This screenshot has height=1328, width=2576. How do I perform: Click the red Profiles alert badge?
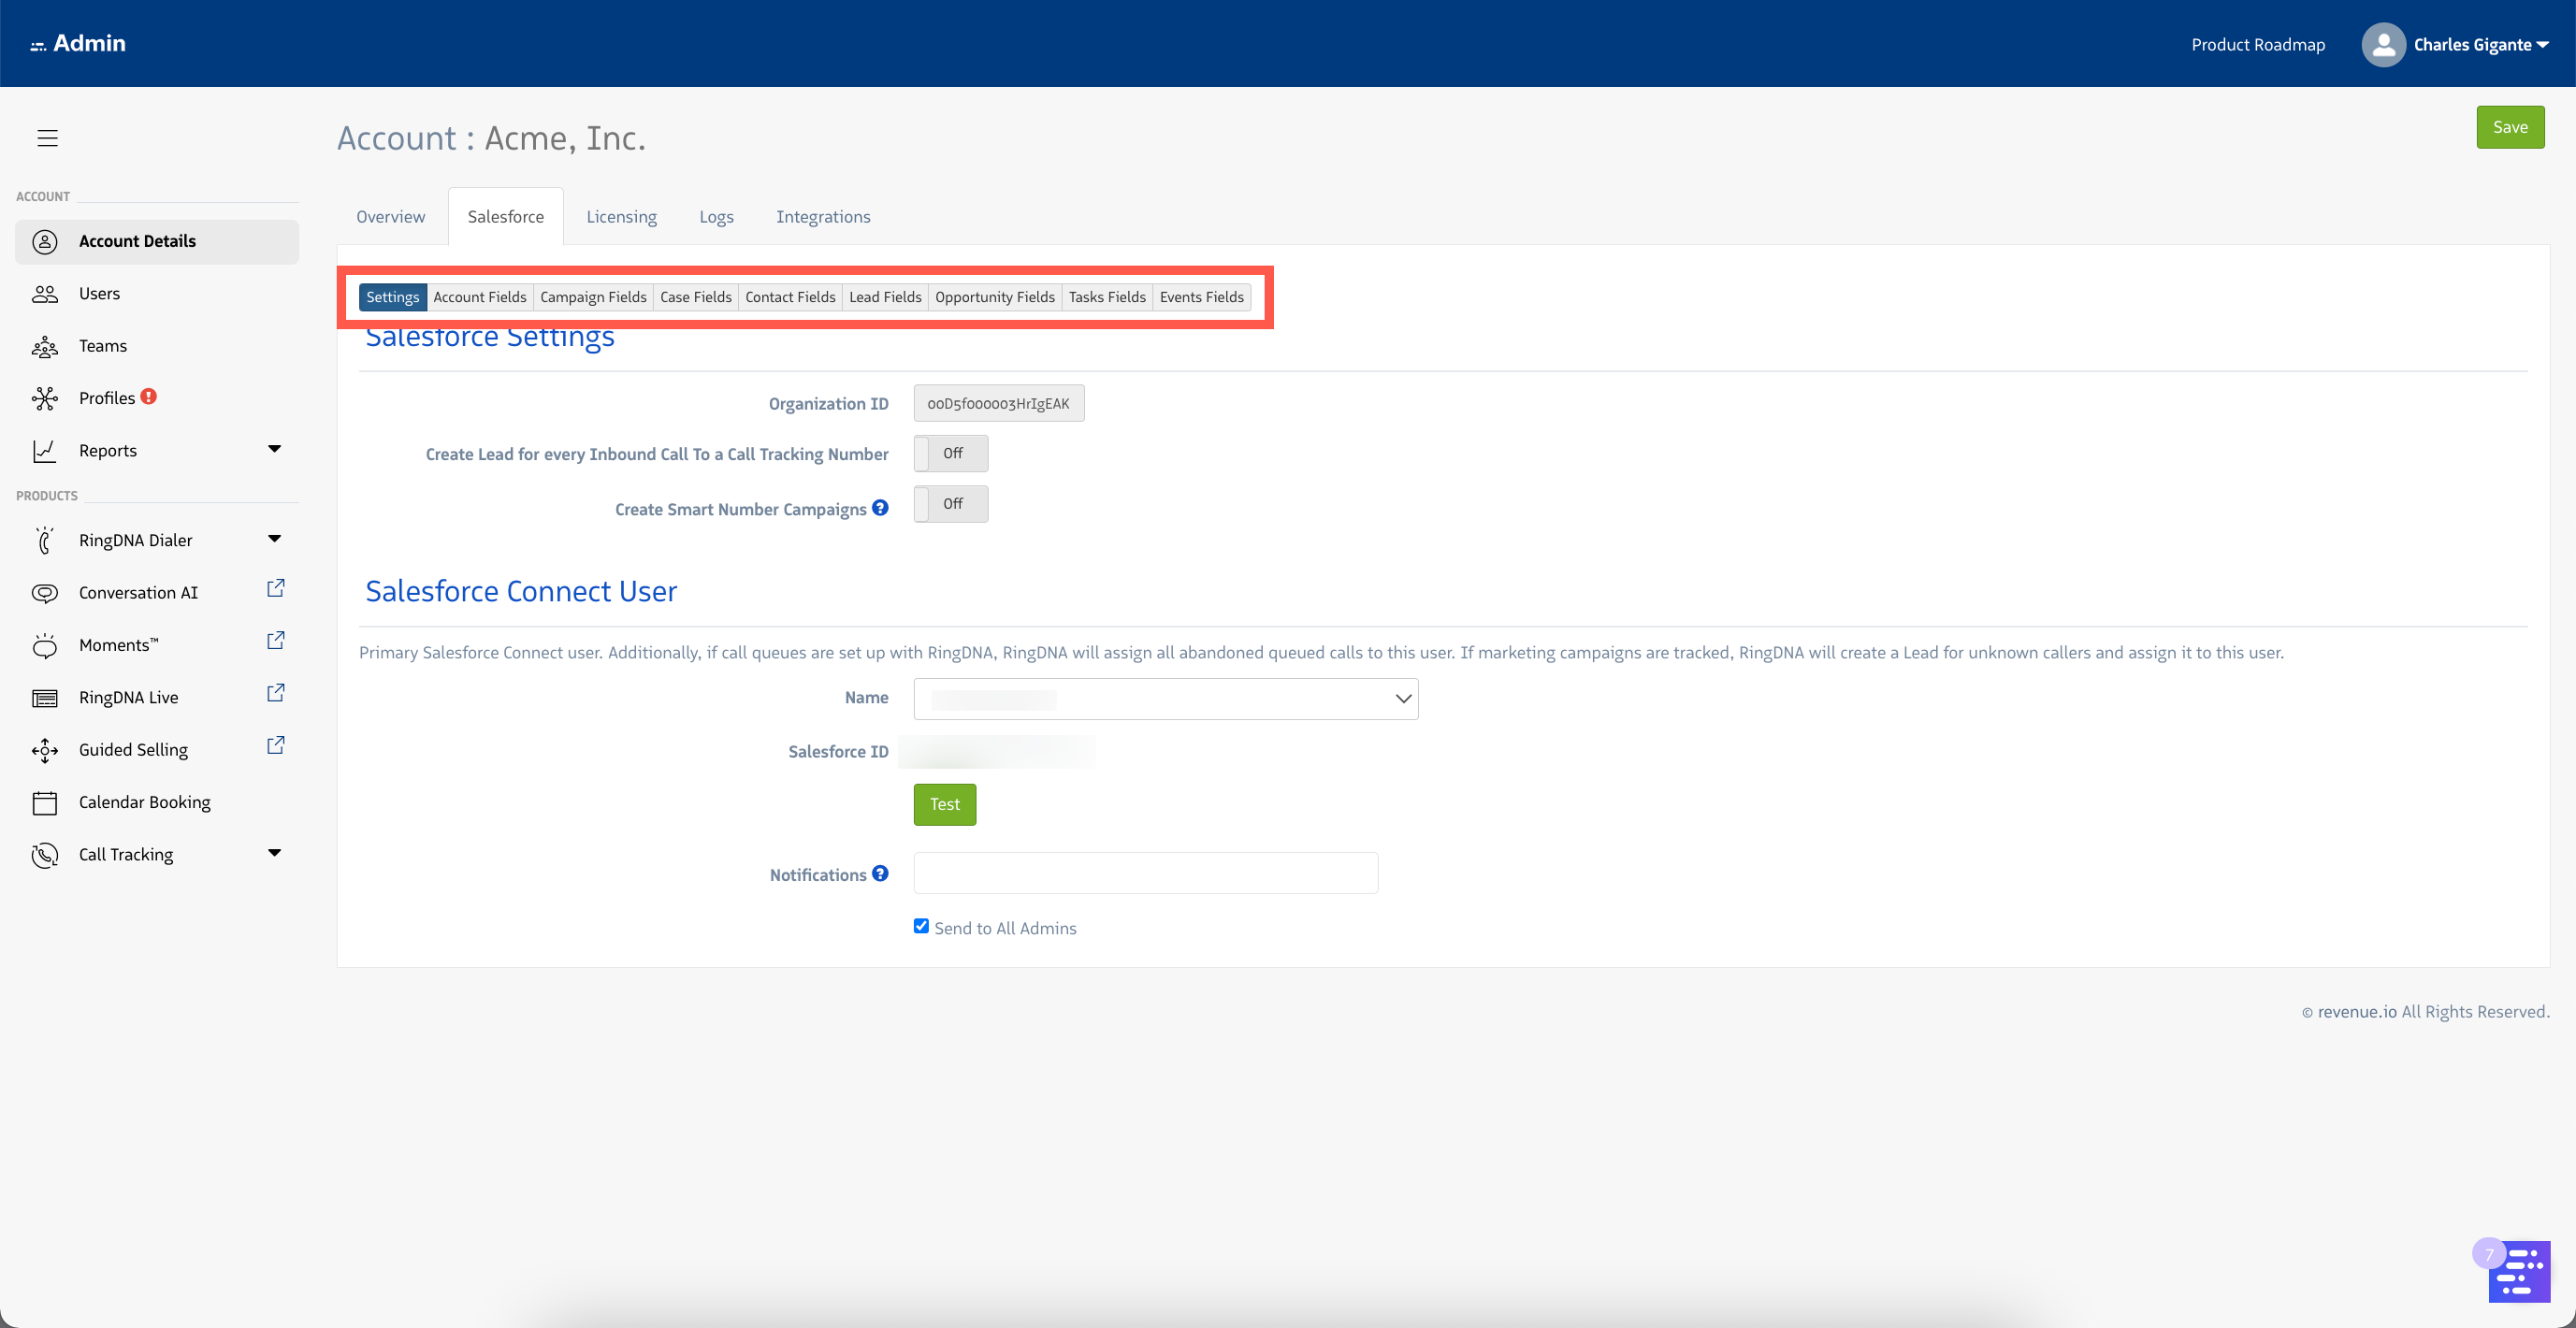[149, 396]
